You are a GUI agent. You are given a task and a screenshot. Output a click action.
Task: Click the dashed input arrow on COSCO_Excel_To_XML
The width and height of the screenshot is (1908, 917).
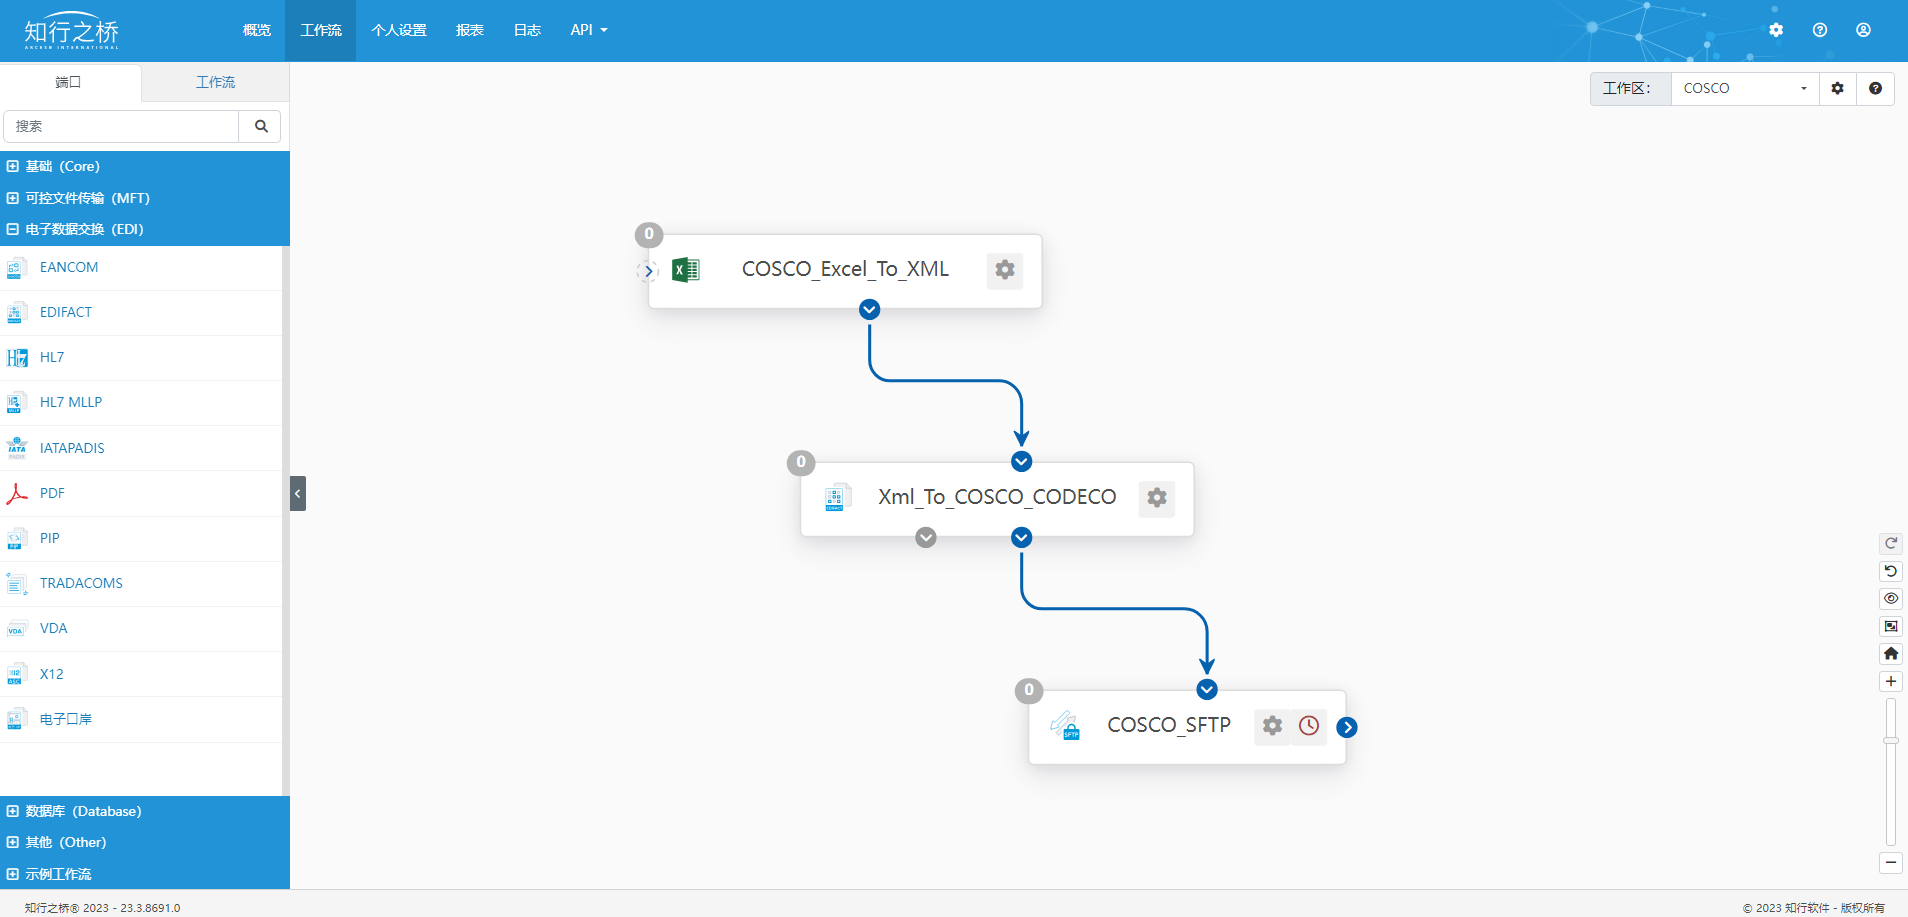click(x=648, y=271)
